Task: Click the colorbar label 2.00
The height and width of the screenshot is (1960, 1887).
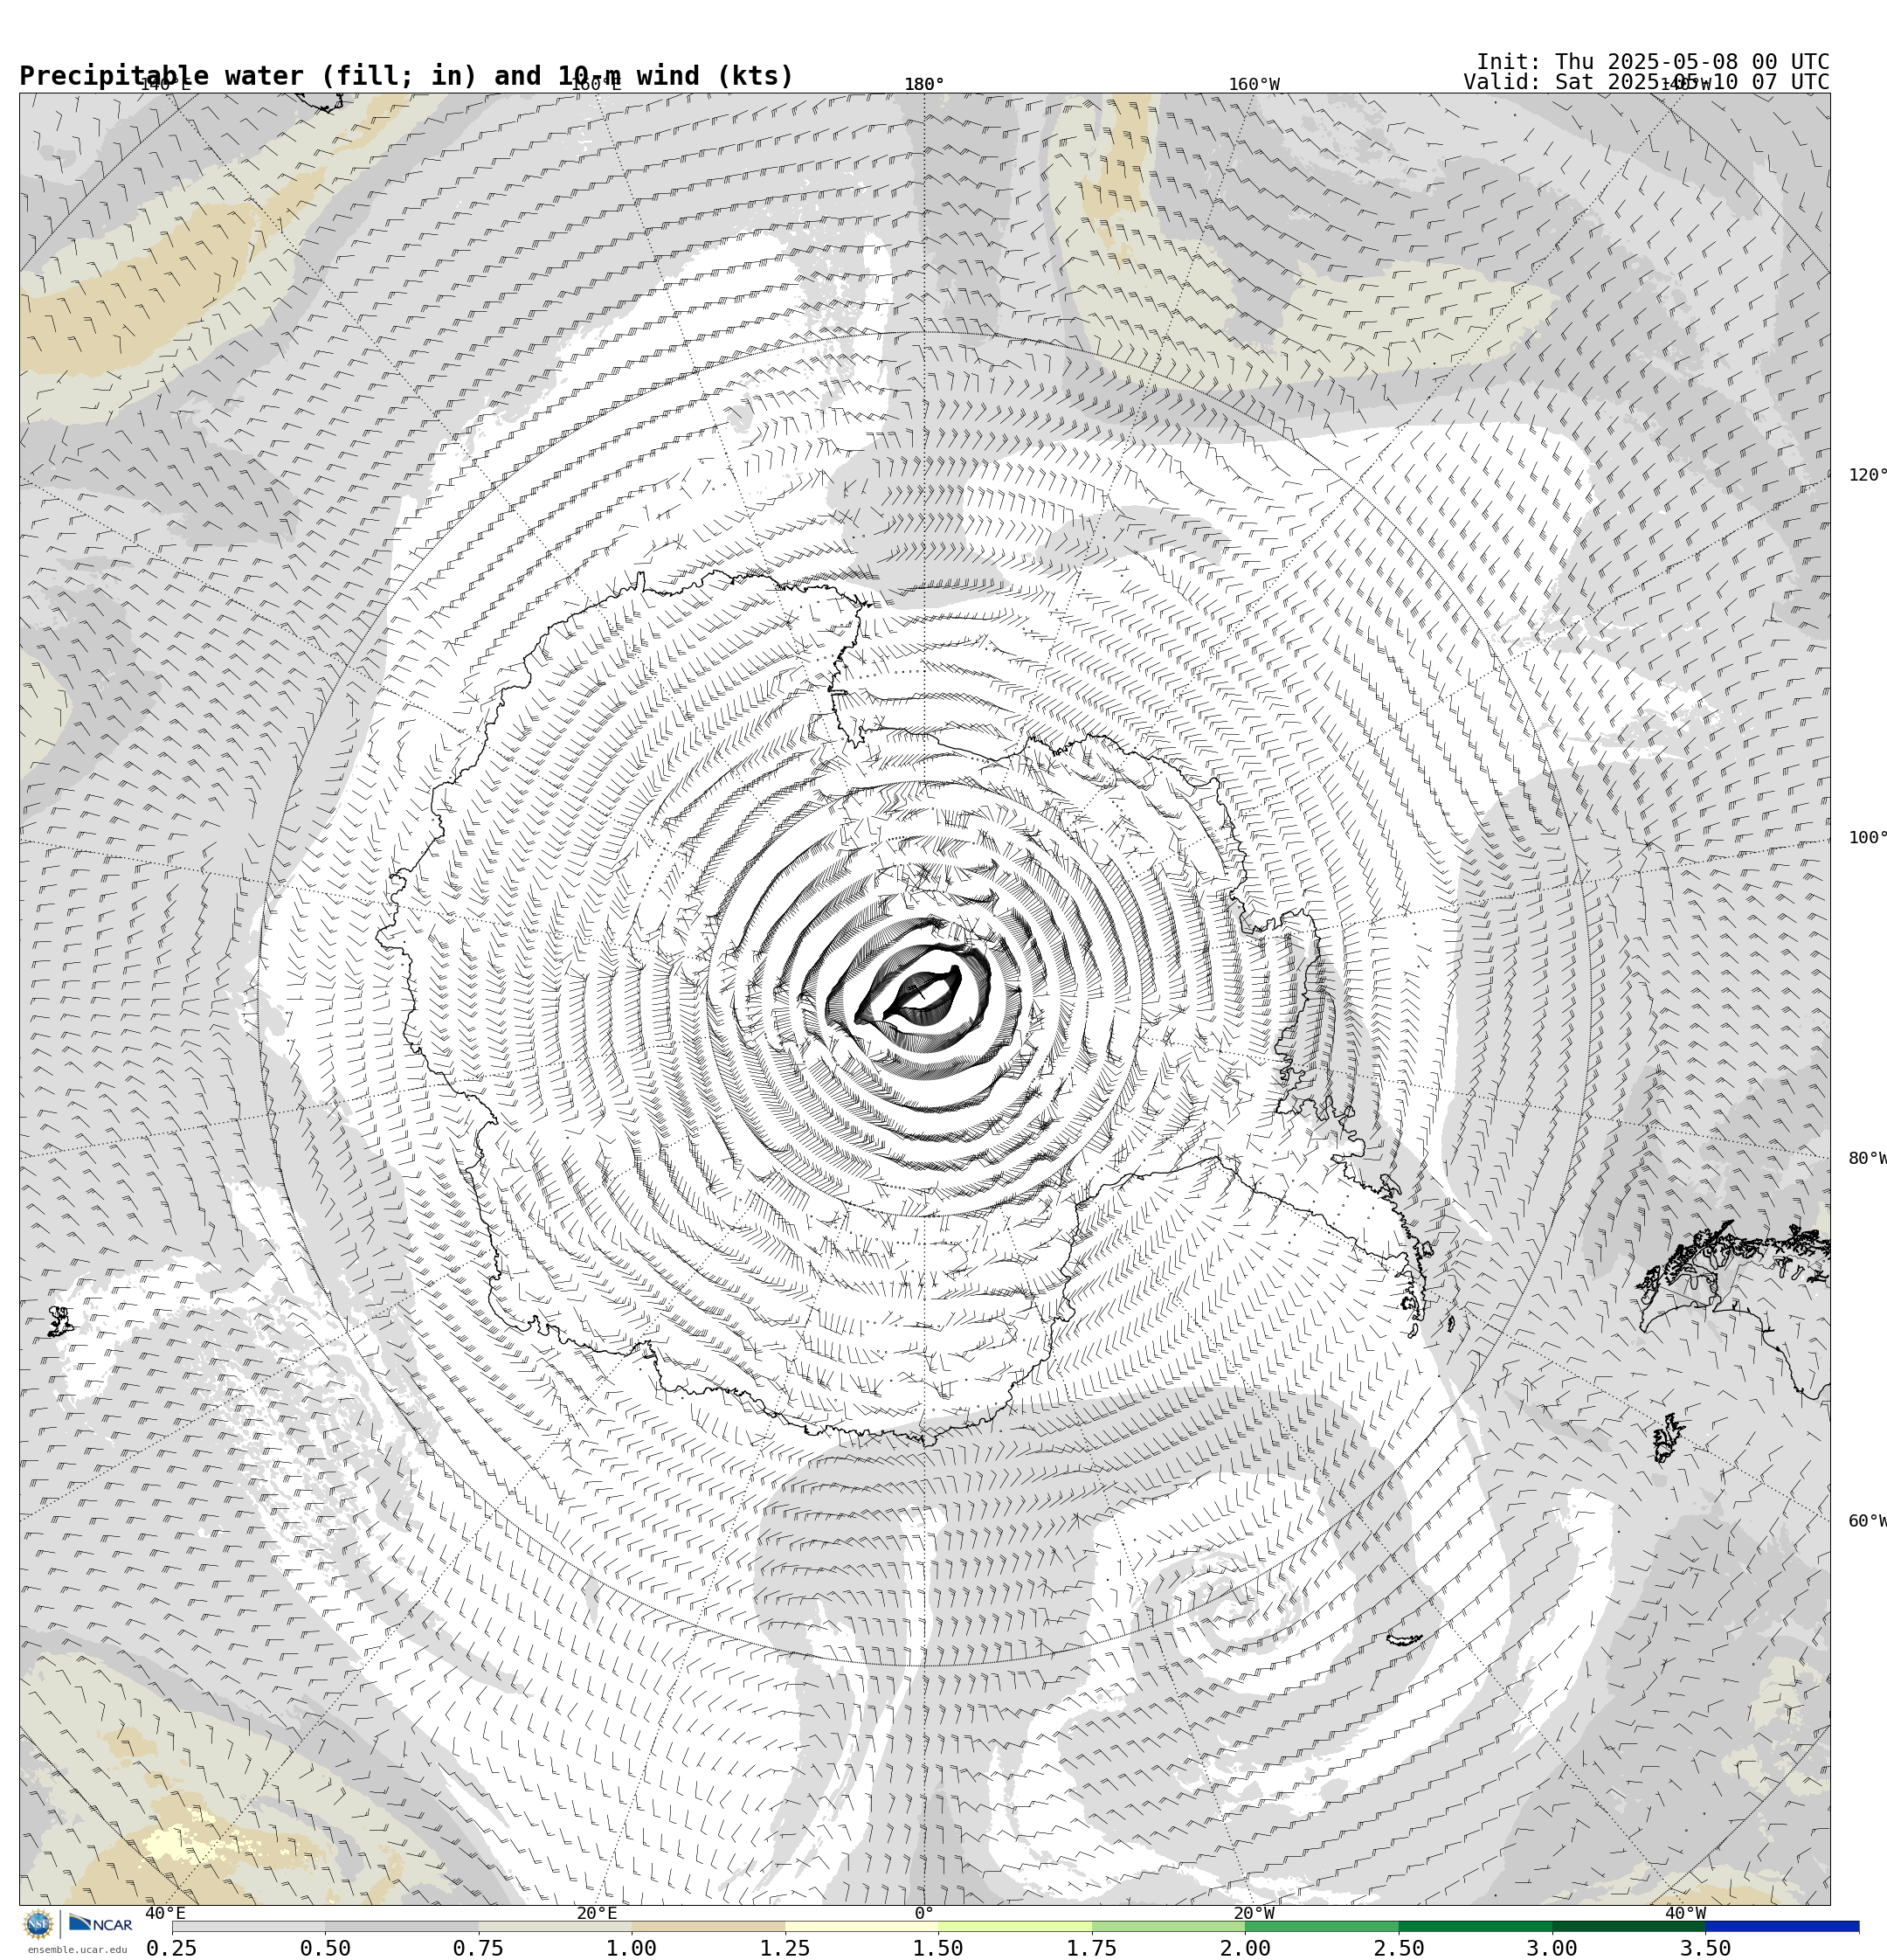Action: click(x=1245, y=1948)
